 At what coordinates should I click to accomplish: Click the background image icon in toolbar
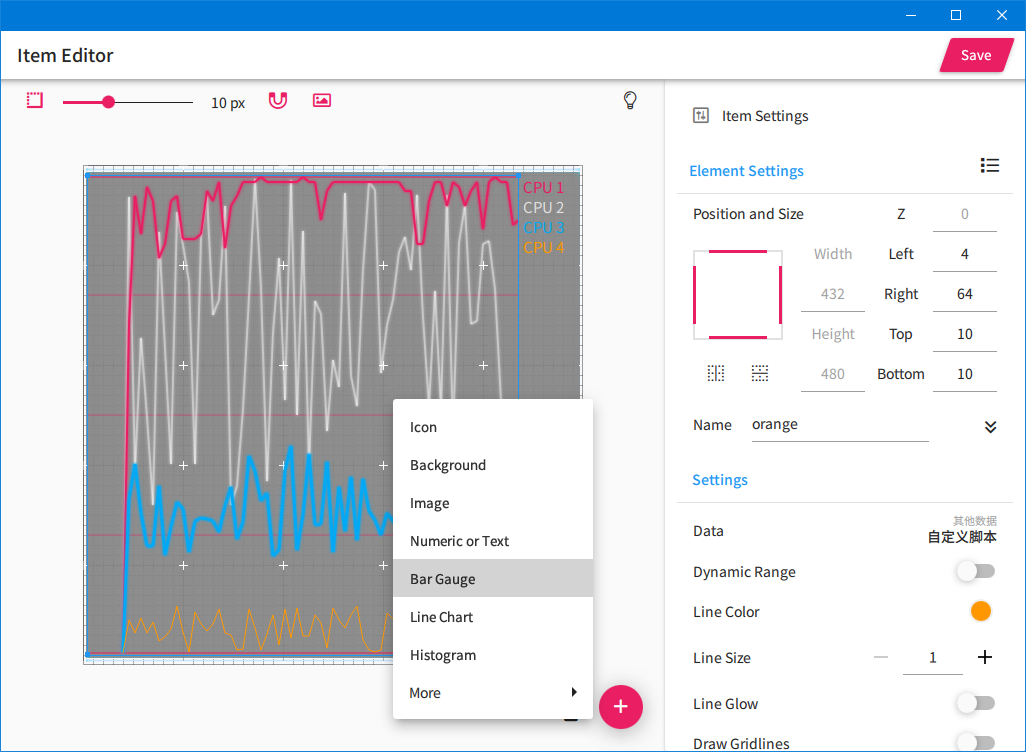pyautogui.click(x=321, y=101)
